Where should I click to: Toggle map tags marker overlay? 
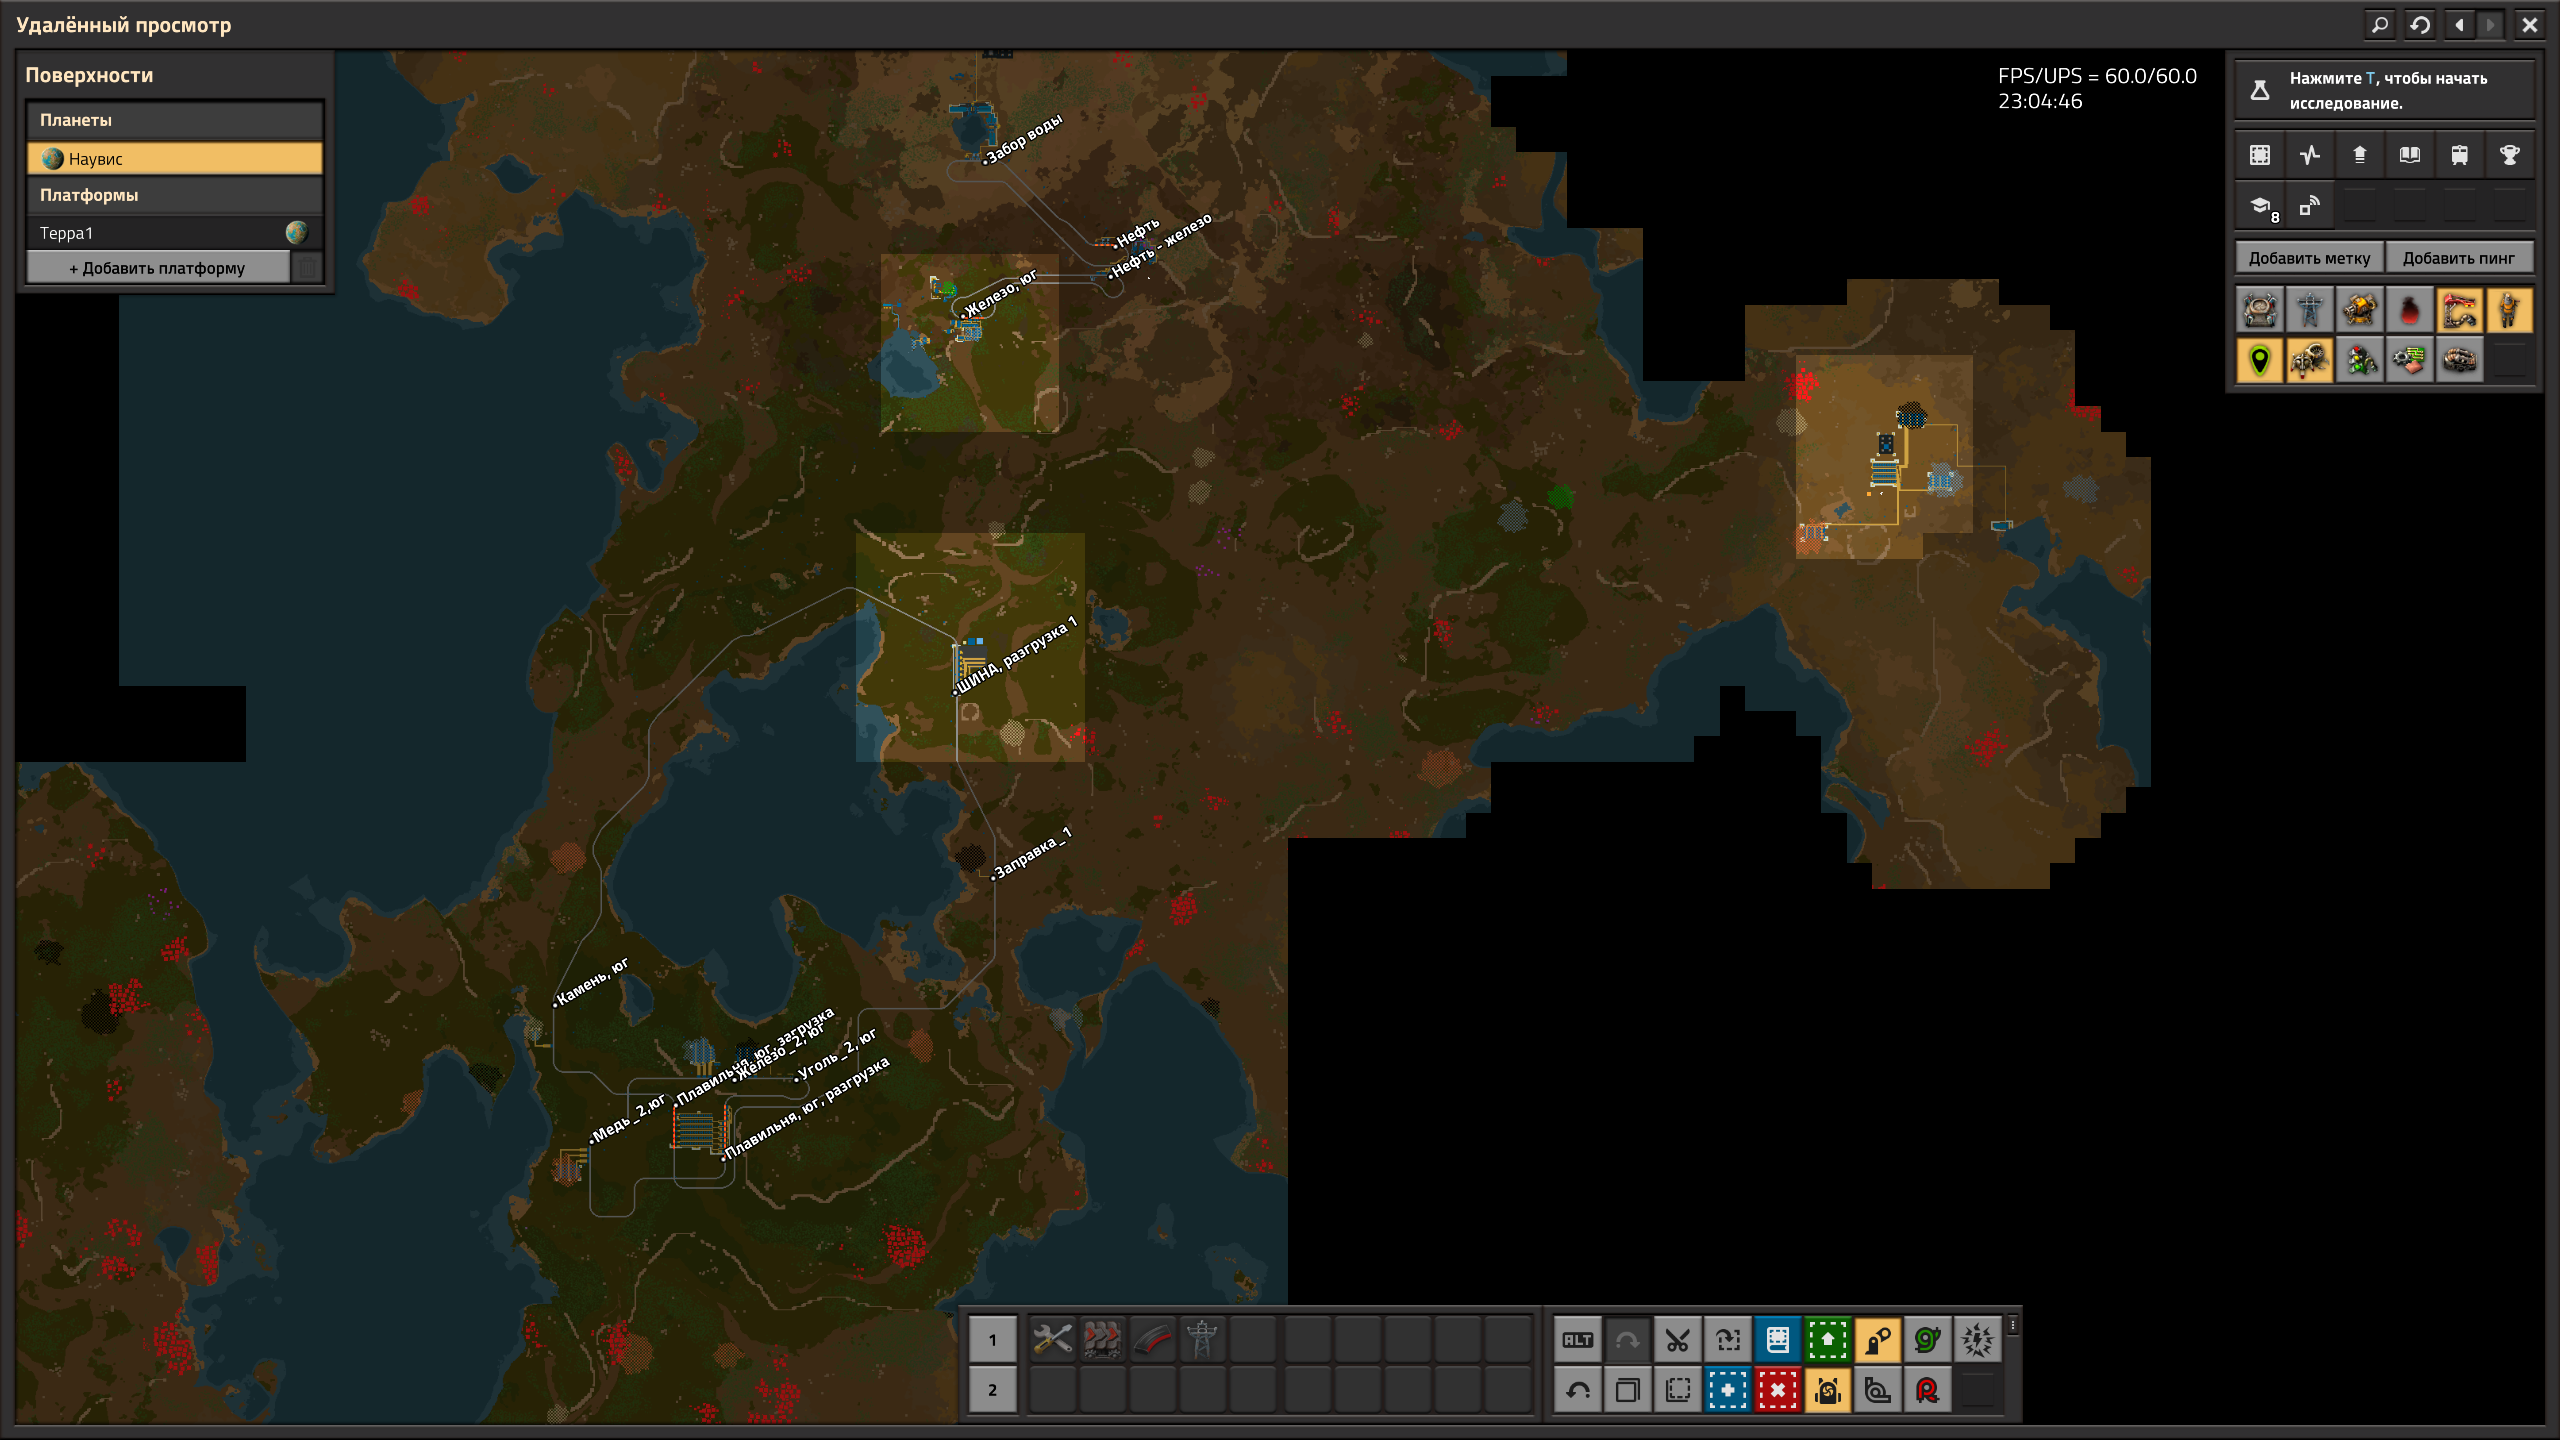pos(2259,360)
